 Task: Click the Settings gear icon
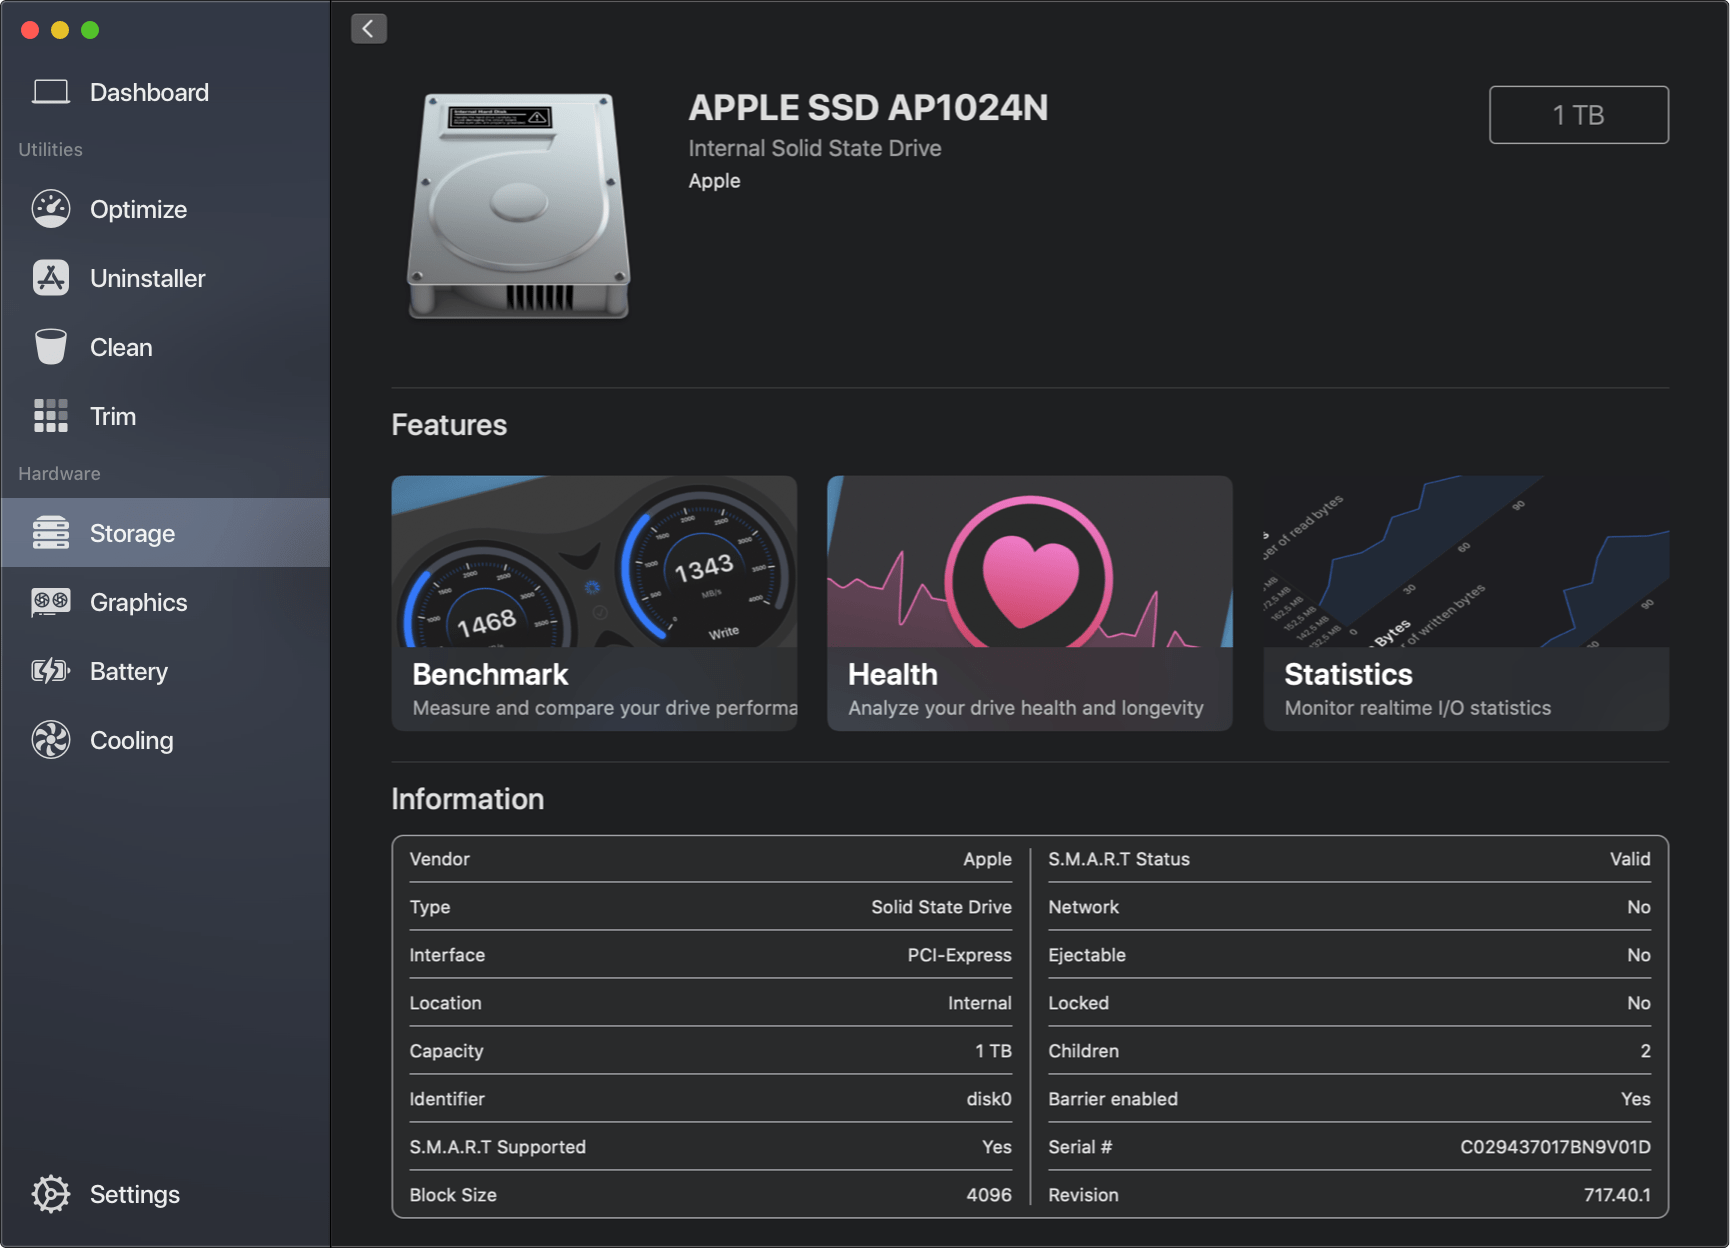coord(51,1194)
